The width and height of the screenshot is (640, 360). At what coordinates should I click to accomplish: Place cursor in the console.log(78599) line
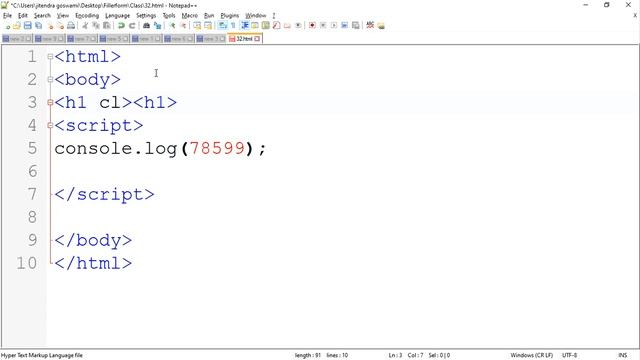click(160, 149)
